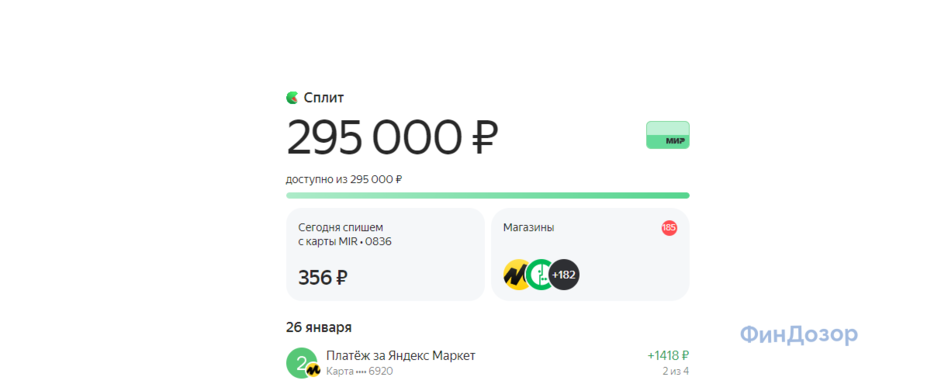The width and height of the screenshot is (941, 384).
Task: Select the green store logo icon
Action: coord(540,275)
